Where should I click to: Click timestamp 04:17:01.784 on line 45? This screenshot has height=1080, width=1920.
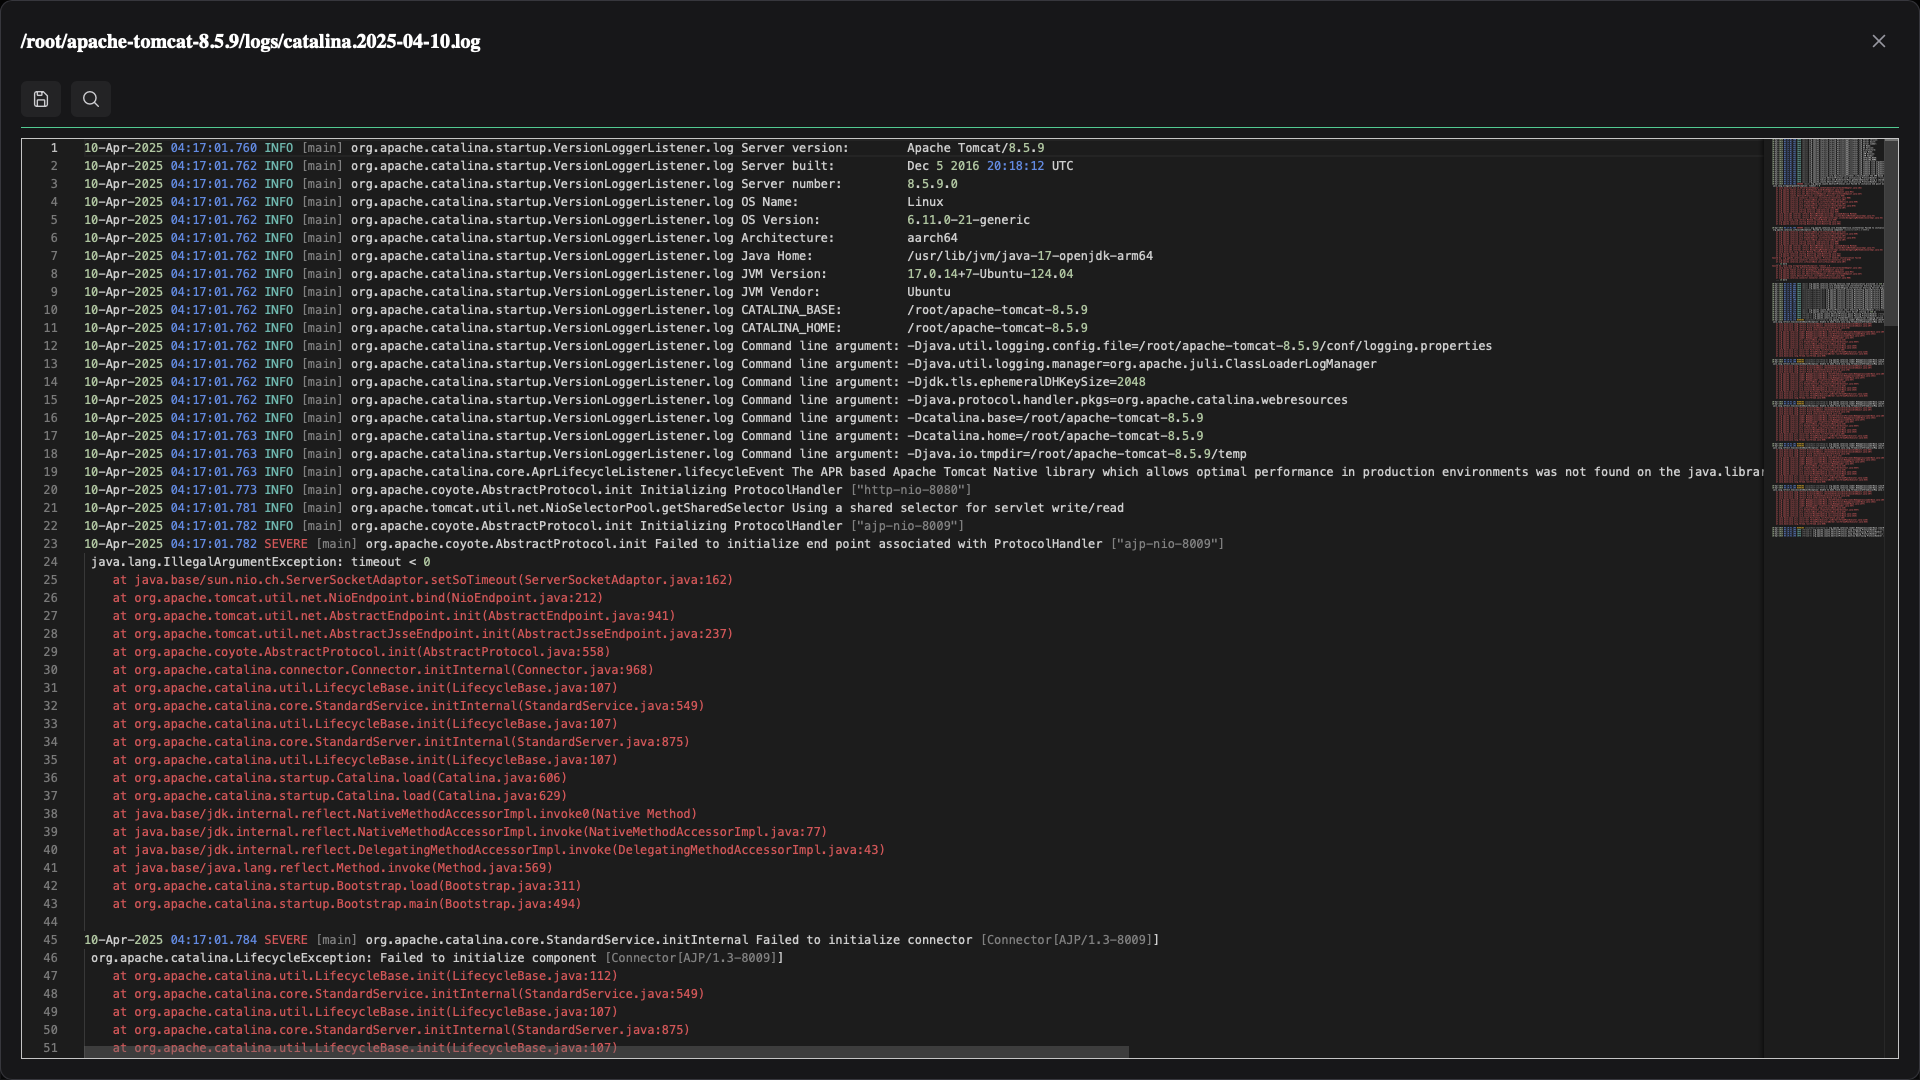pos(214,940)
